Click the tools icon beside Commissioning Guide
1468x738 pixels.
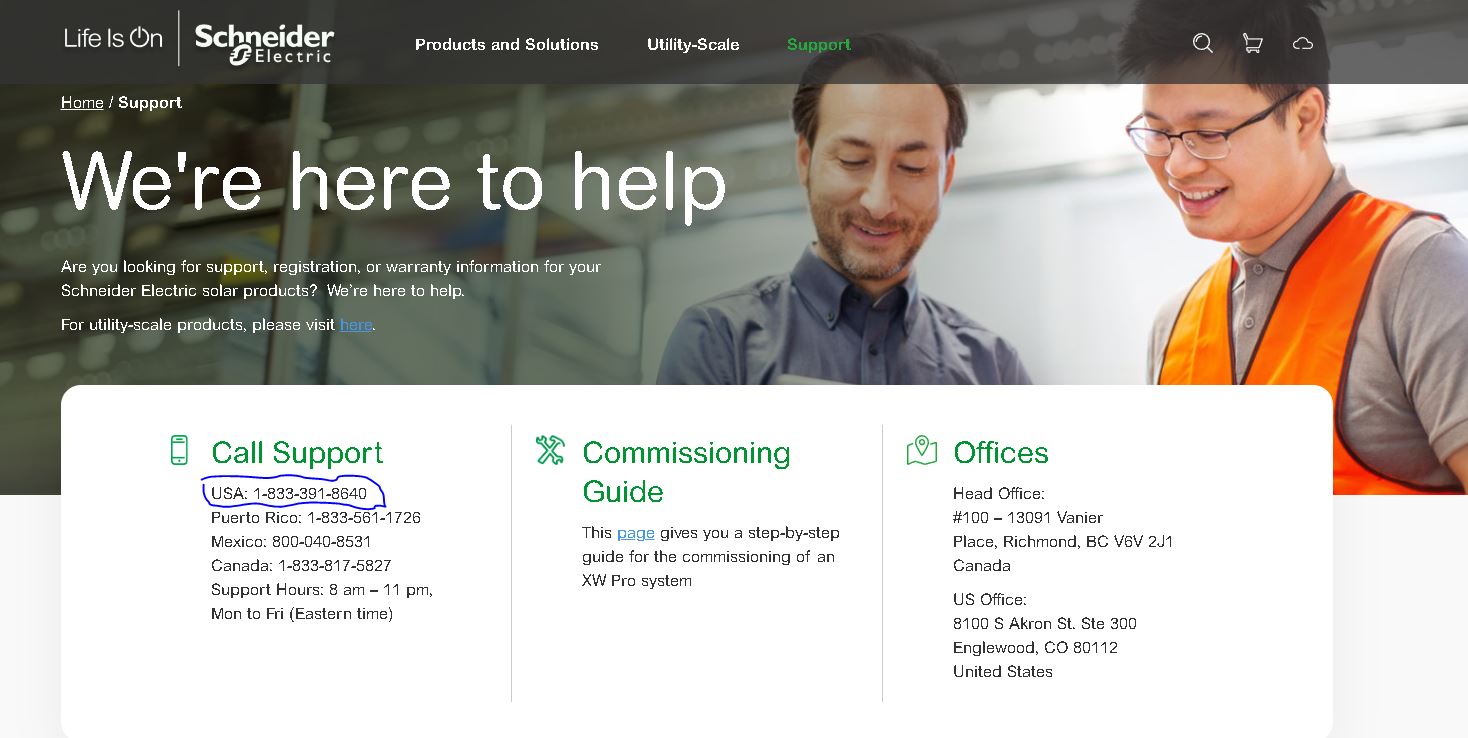coord(550,450)
